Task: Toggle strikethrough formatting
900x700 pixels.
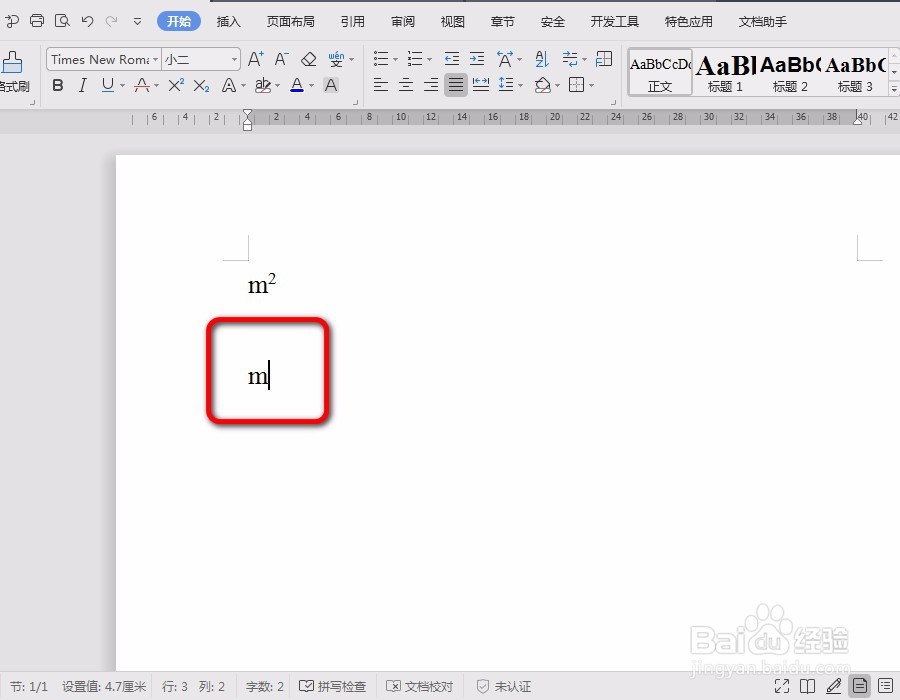Action: click(142, 85)
